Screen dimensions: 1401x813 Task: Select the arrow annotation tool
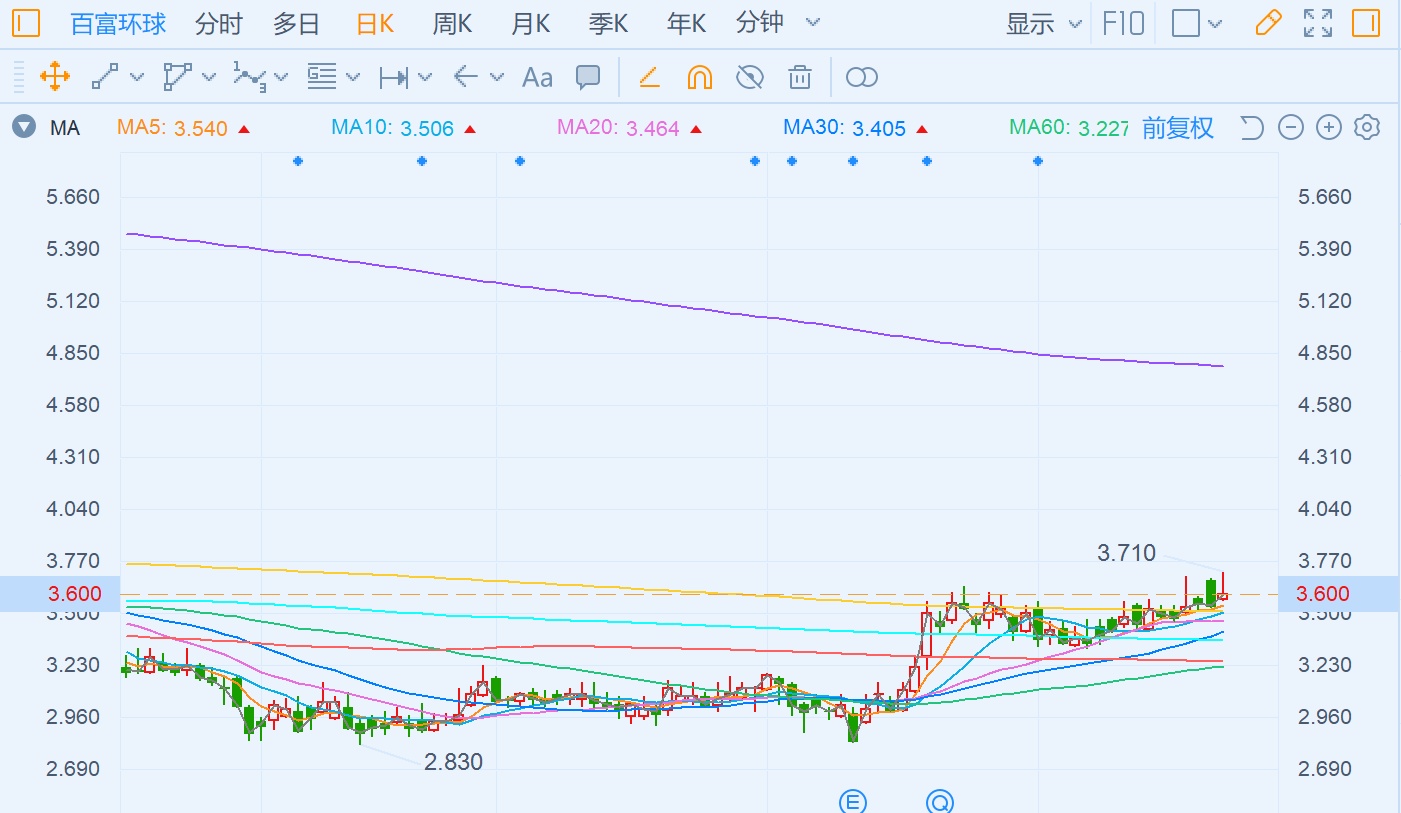click(466, 77)
